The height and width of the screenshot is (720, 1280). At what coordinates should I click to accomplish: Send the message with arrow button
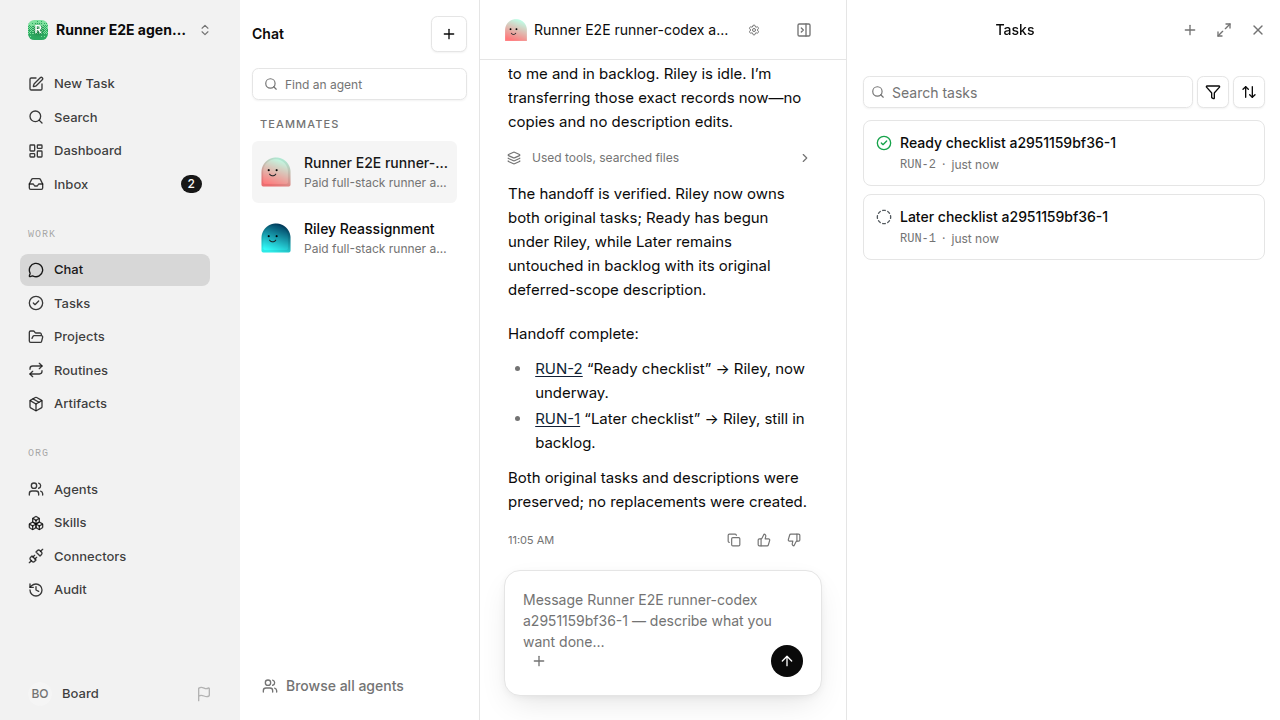(787, 661)
